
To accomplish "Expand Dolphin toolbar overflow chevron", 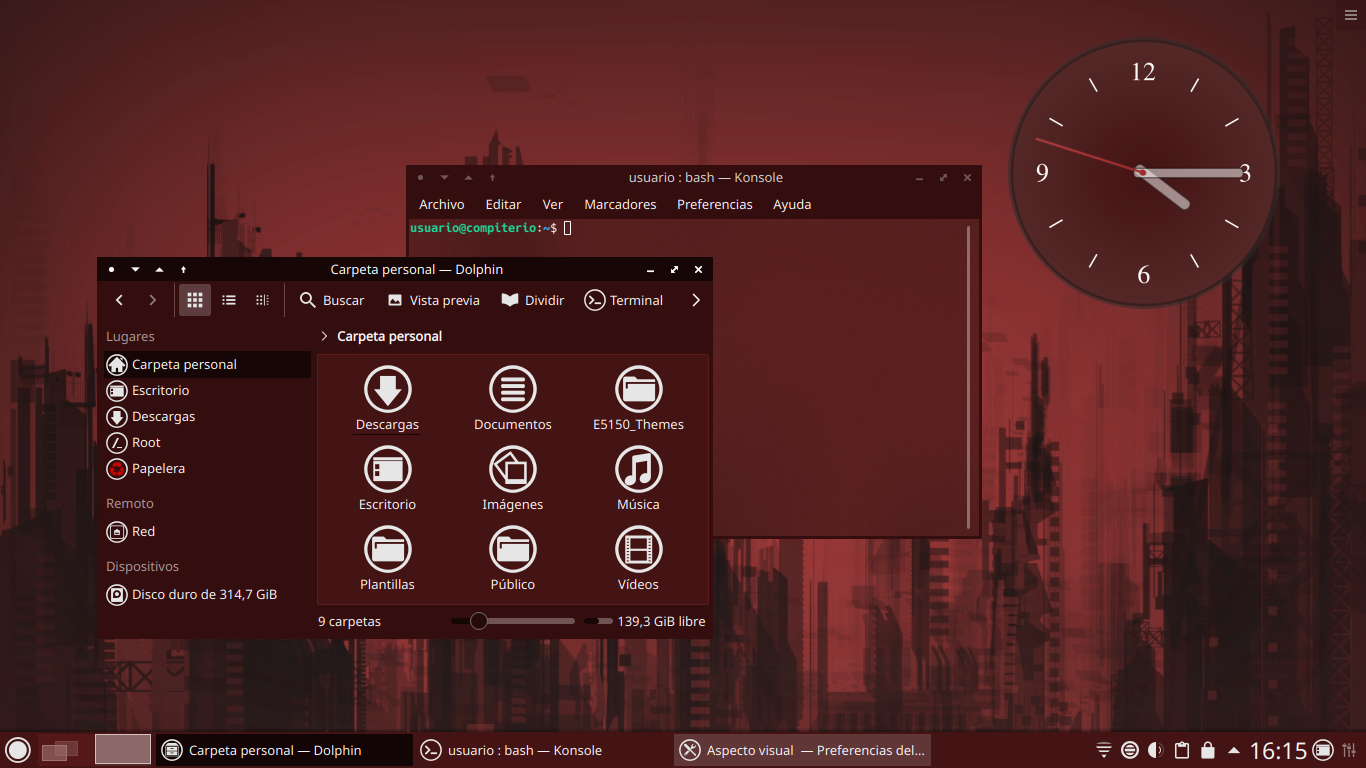I will point(696,300).
